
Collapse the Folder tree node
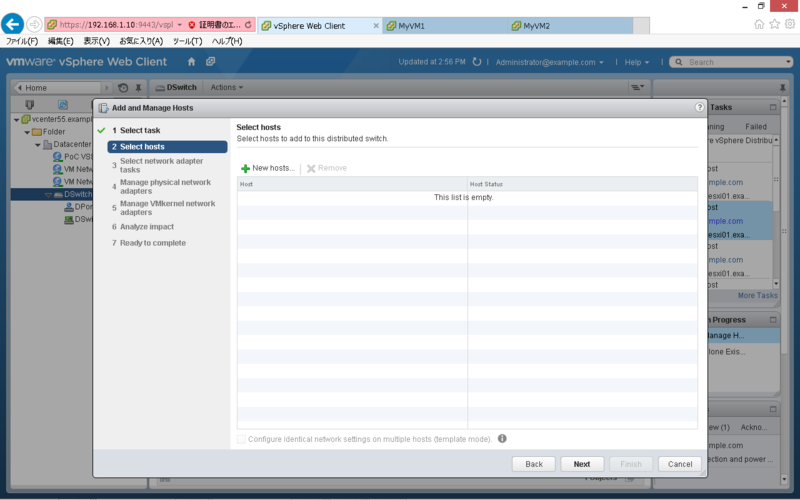[27, 132]
